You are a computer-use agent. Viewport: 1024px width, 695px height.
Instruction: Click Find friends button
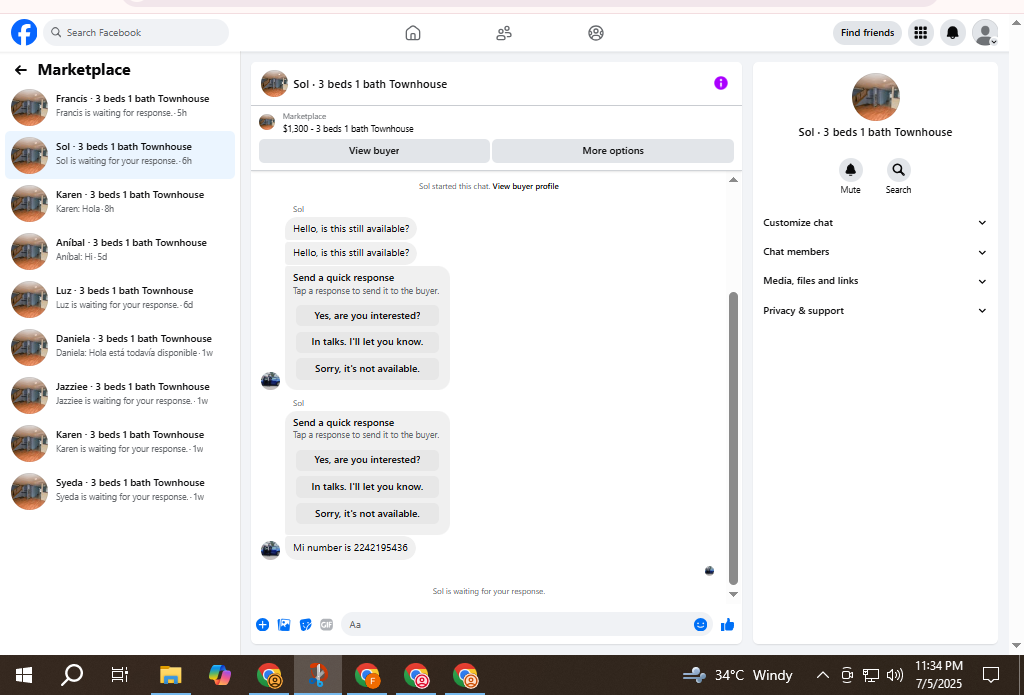[x=867, y=33]
